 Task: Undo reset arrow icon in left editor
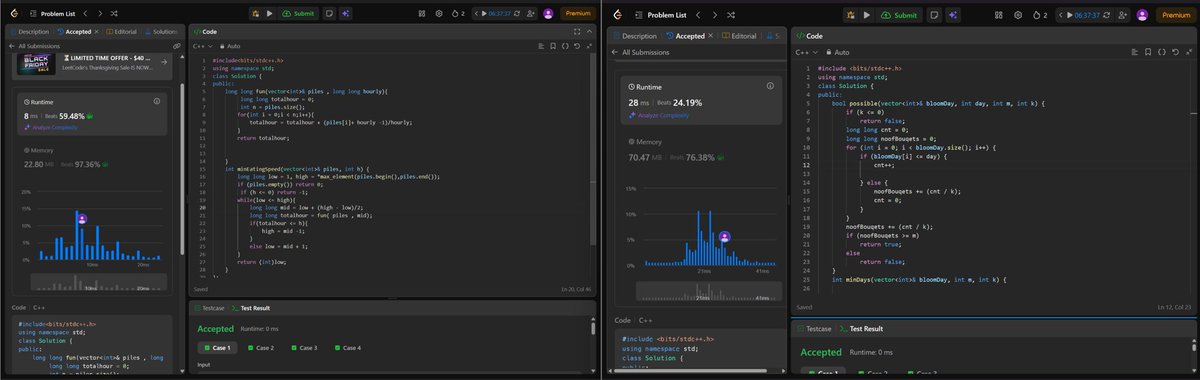[x=577, y=46]
